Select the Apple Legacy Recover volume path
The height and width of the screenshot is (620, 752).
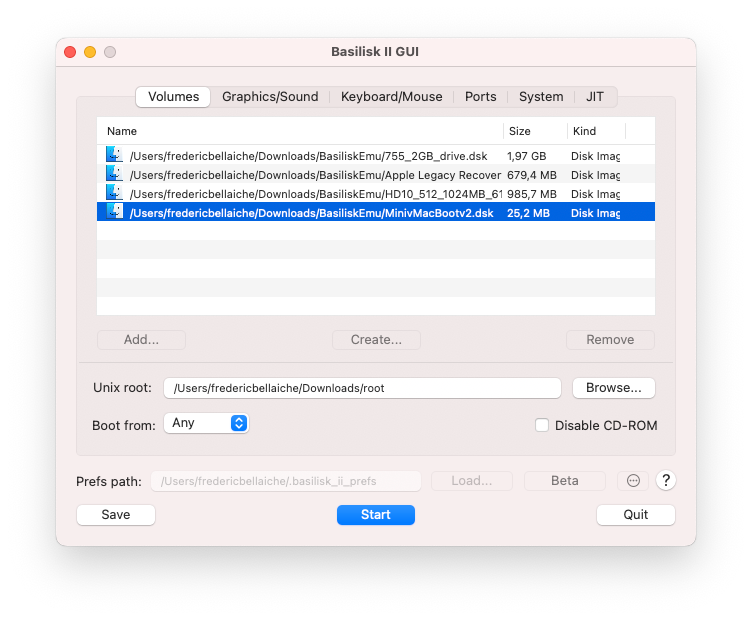click(x=315, y=175)
